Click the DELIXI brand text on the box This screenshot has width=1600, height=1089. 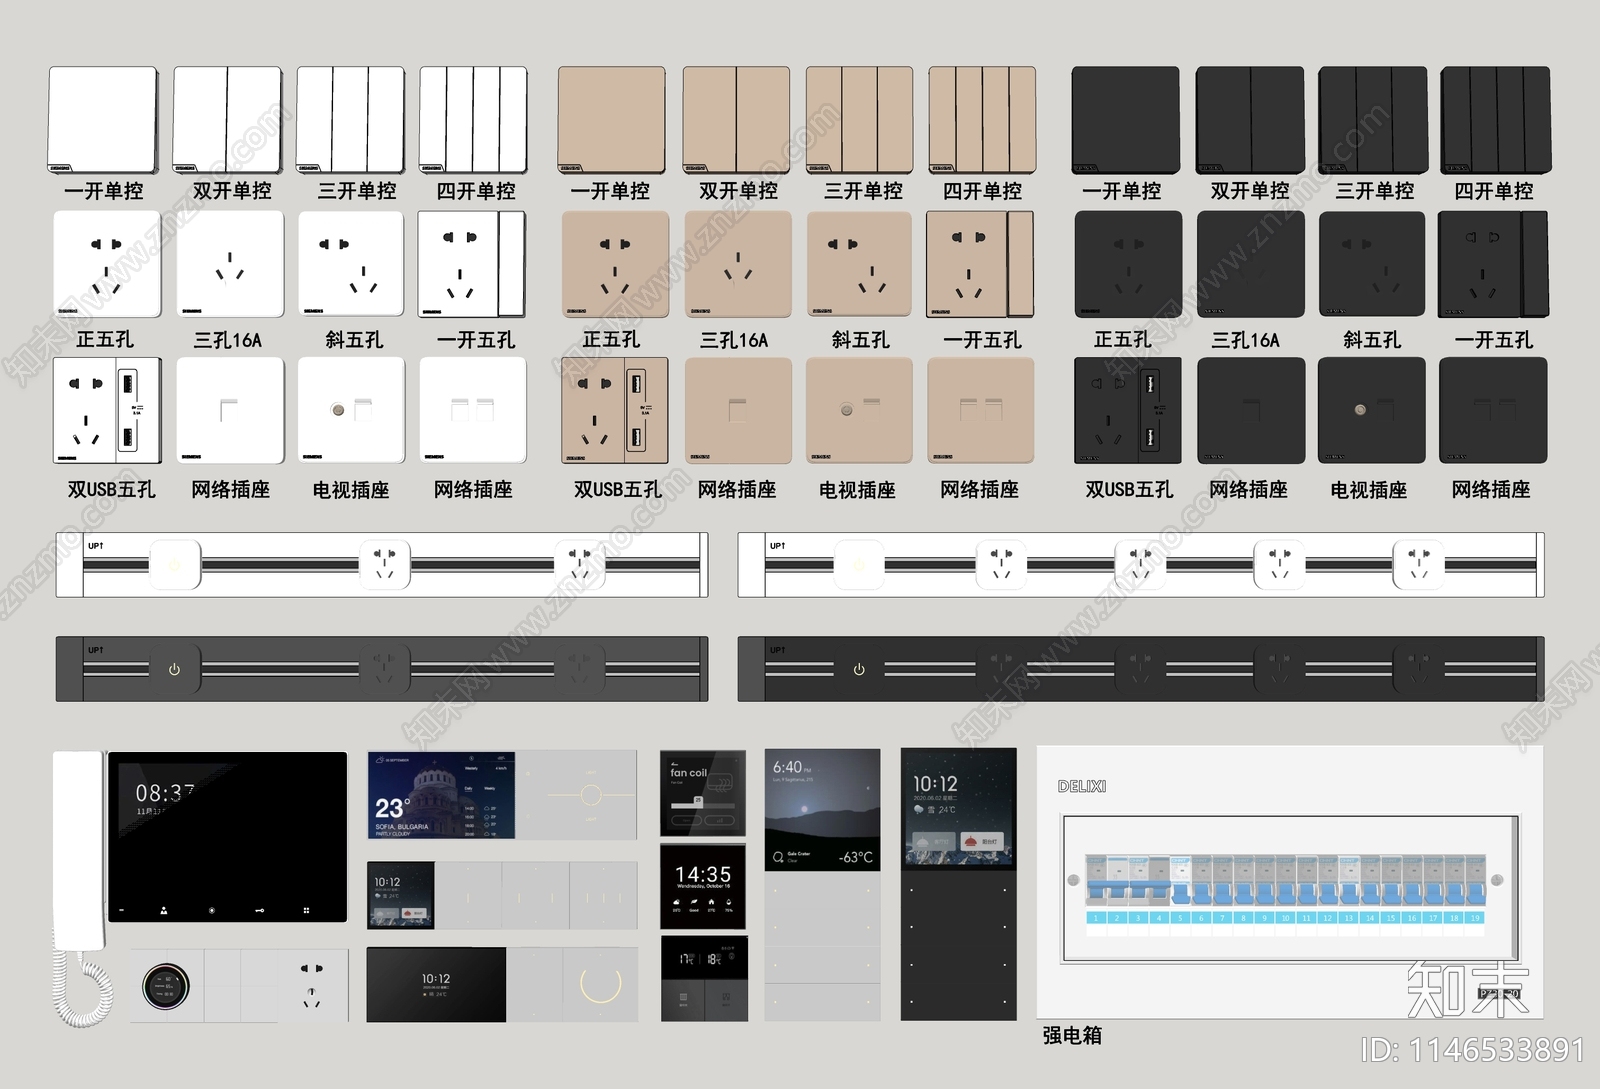pyautogui.click(x=1082, y=787)
